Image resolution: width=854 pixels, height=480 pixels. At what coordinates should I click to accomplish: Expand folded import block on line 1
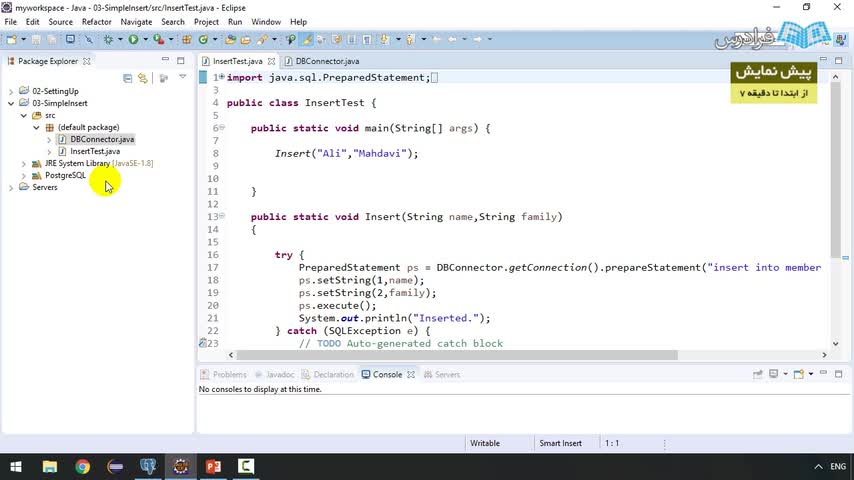coord(222,77)
